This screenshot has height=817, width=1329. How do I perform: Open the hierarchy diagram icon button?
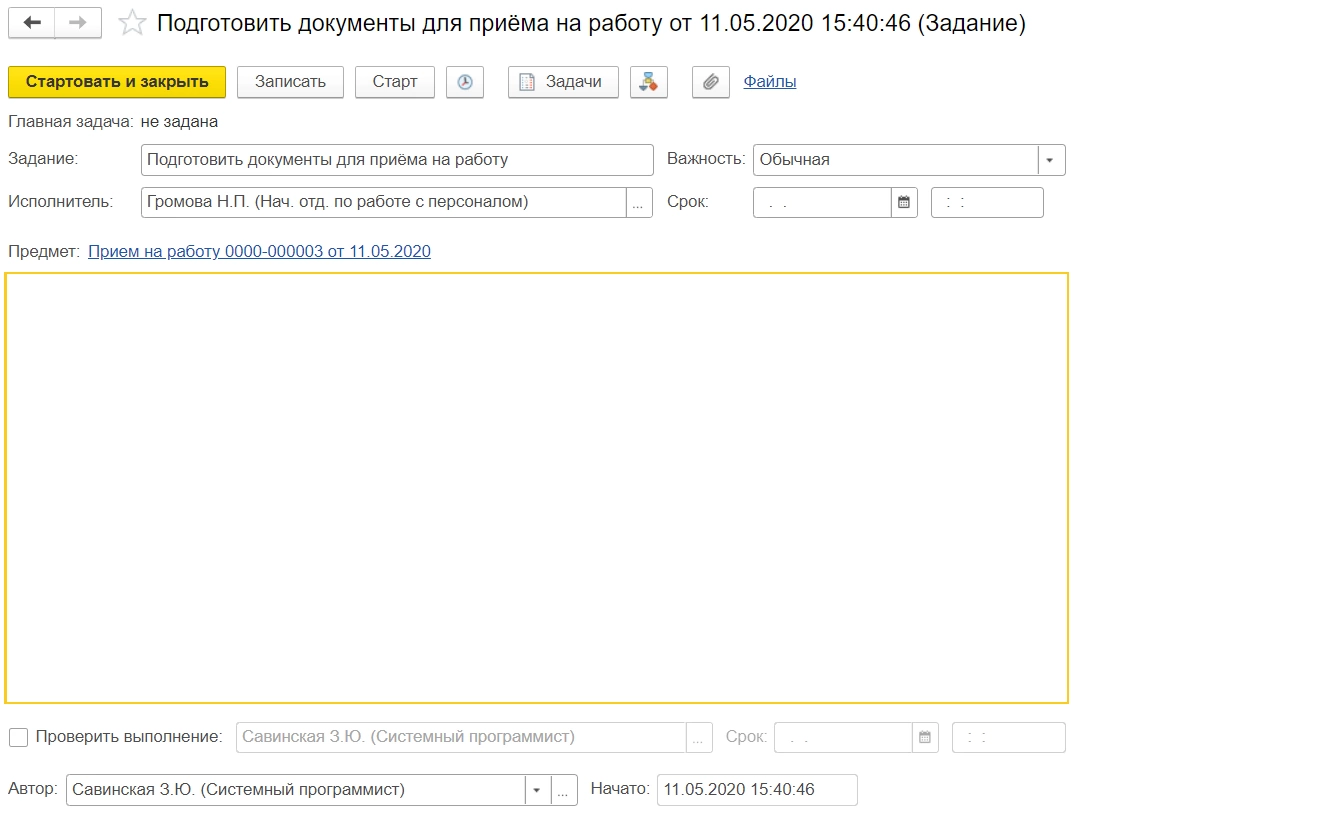(x=649, y=82)
